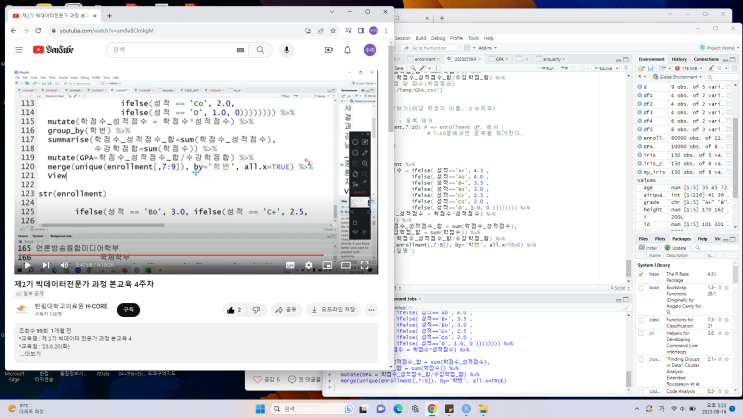Open YouTube player settings gear
Viewport: 743px width, 418px height.
pos(309,265)
